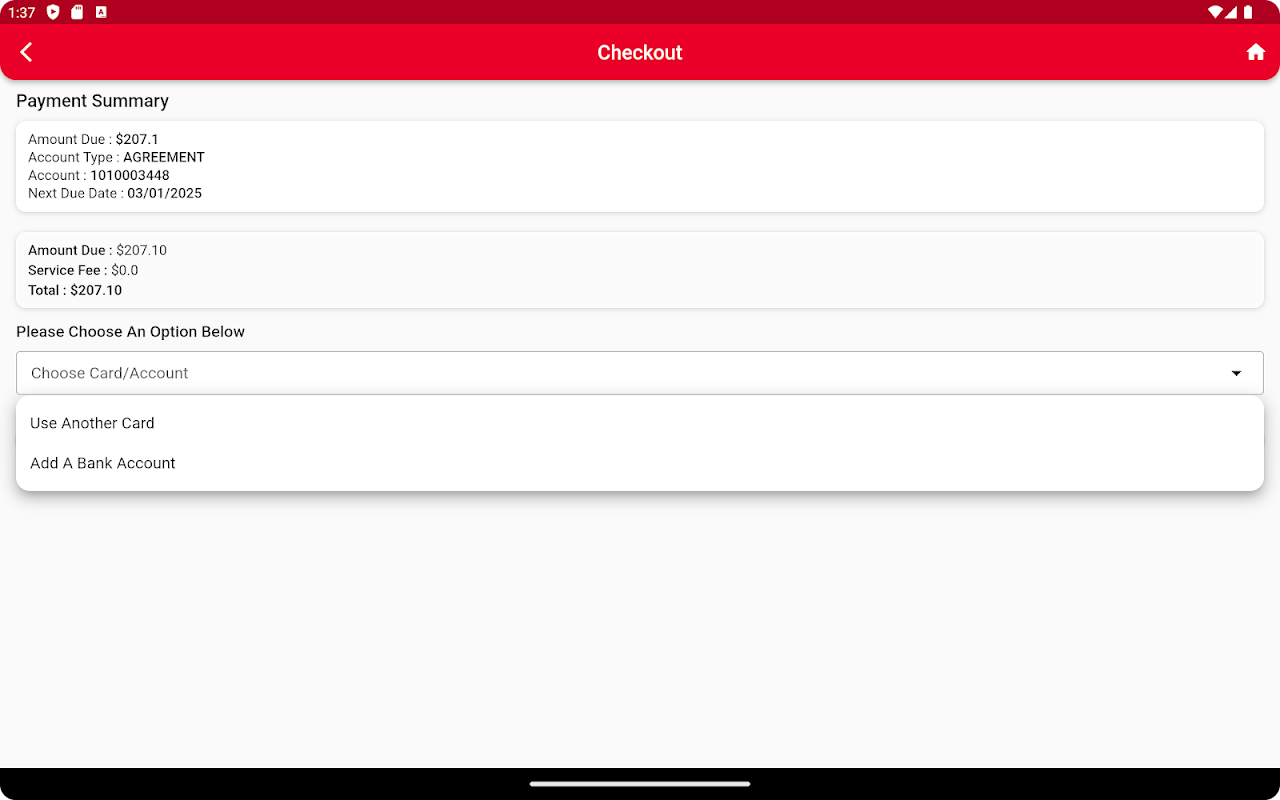Tap the Checkout title

click(640, 52)
